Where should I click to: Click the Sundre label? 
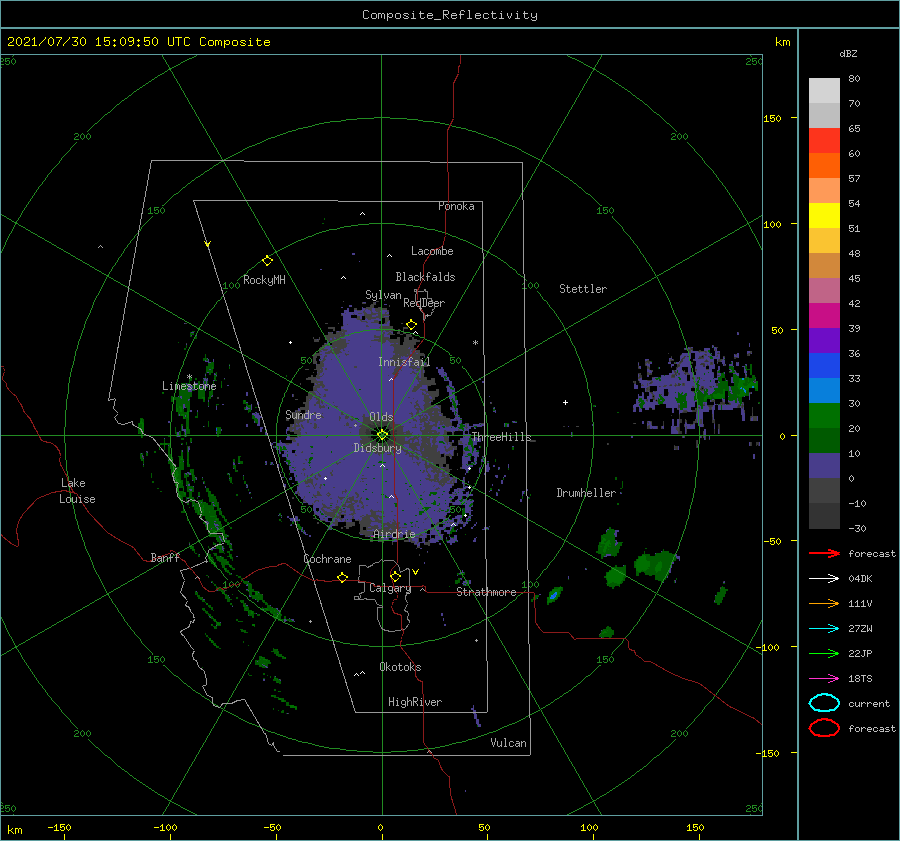point(303,414)
